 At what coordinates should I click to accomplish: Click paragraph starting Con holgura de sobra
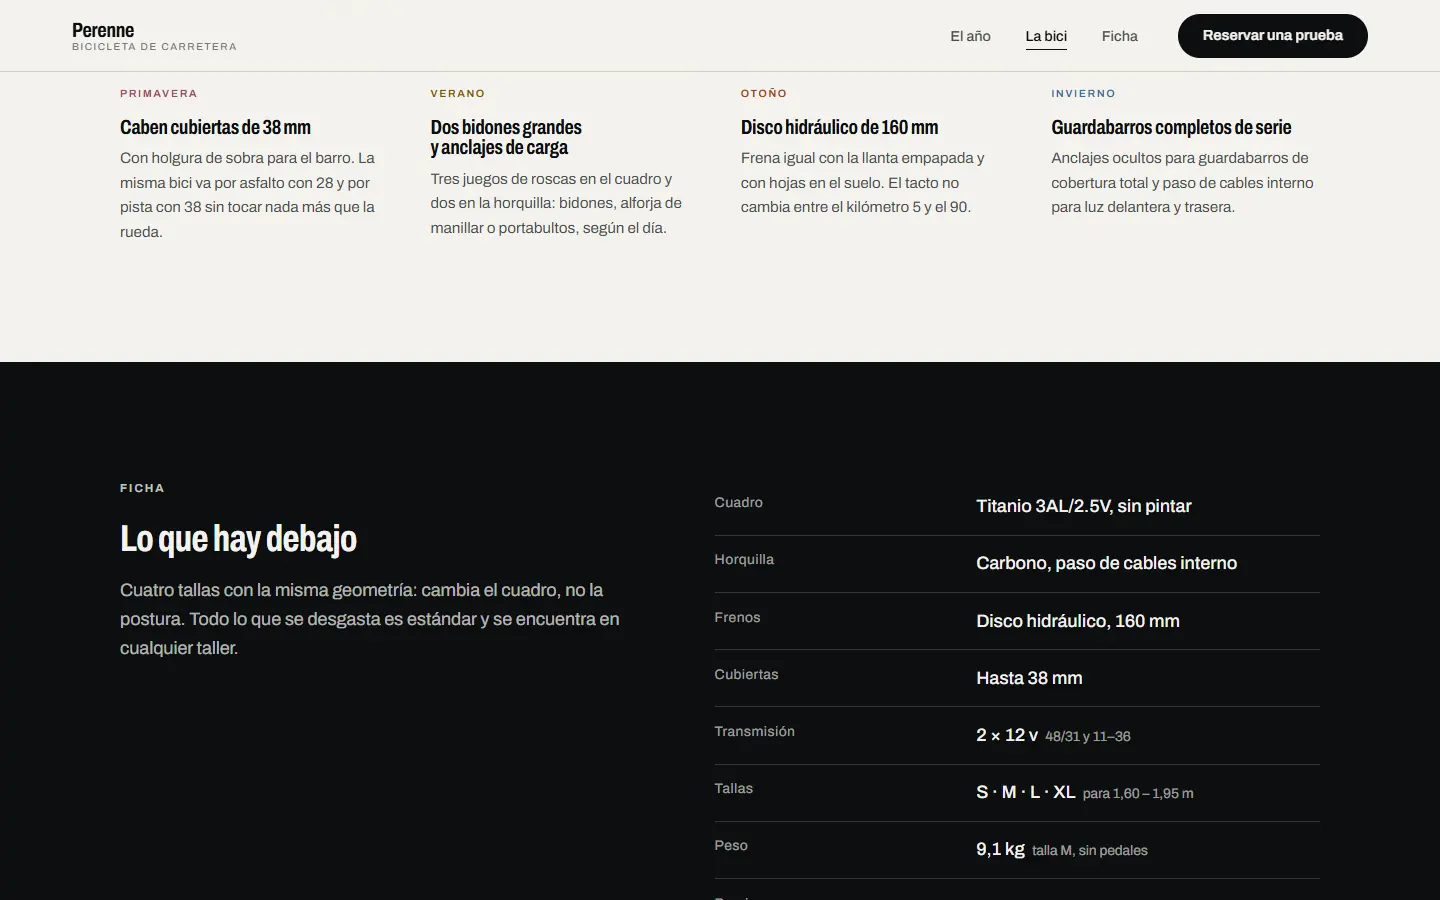248,195
